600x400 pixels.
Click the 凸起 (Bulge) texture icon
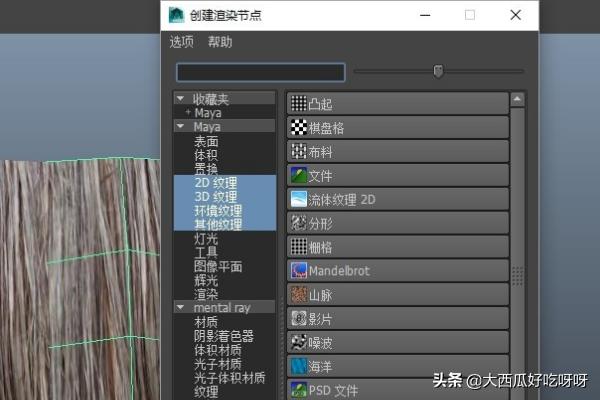click(298, 103)
